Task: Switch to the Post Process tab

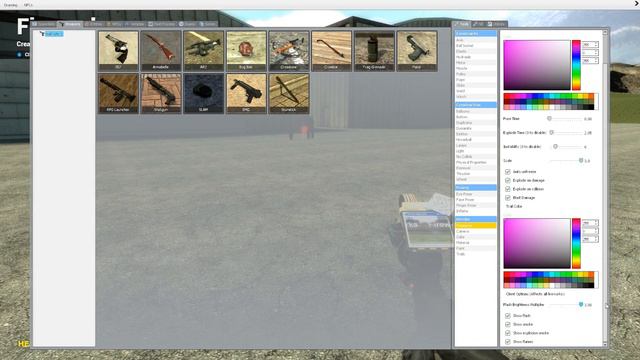Action: [162, 24]
